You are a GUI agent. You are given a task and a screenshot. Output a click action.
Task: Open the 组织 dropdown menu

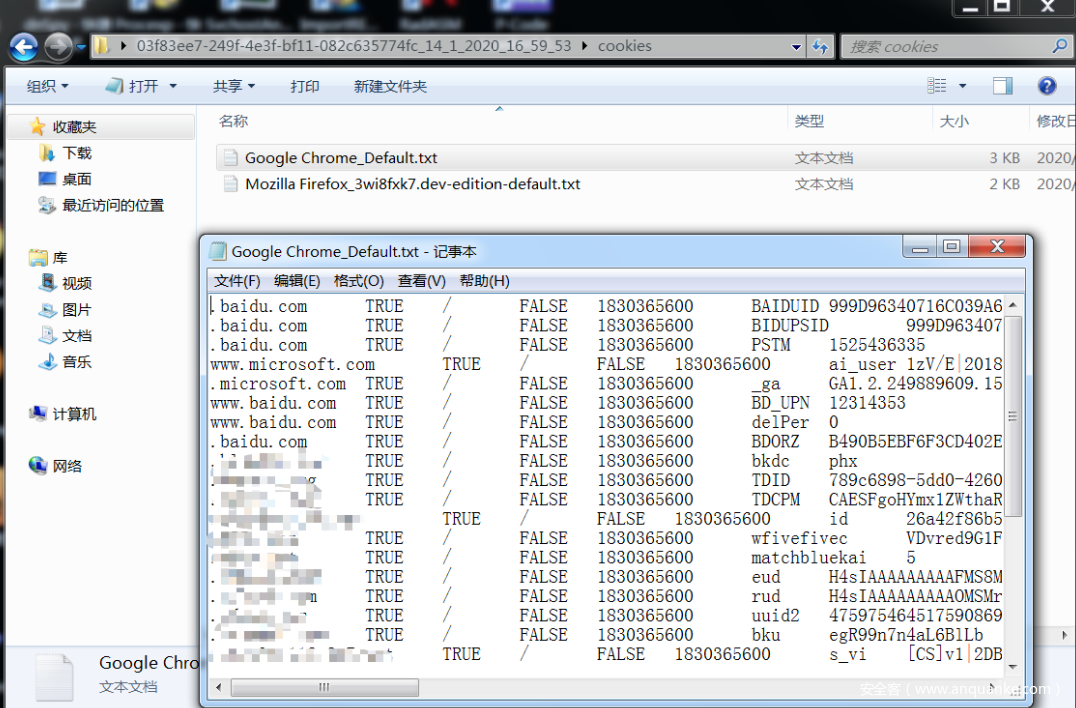tap(47, 86)
